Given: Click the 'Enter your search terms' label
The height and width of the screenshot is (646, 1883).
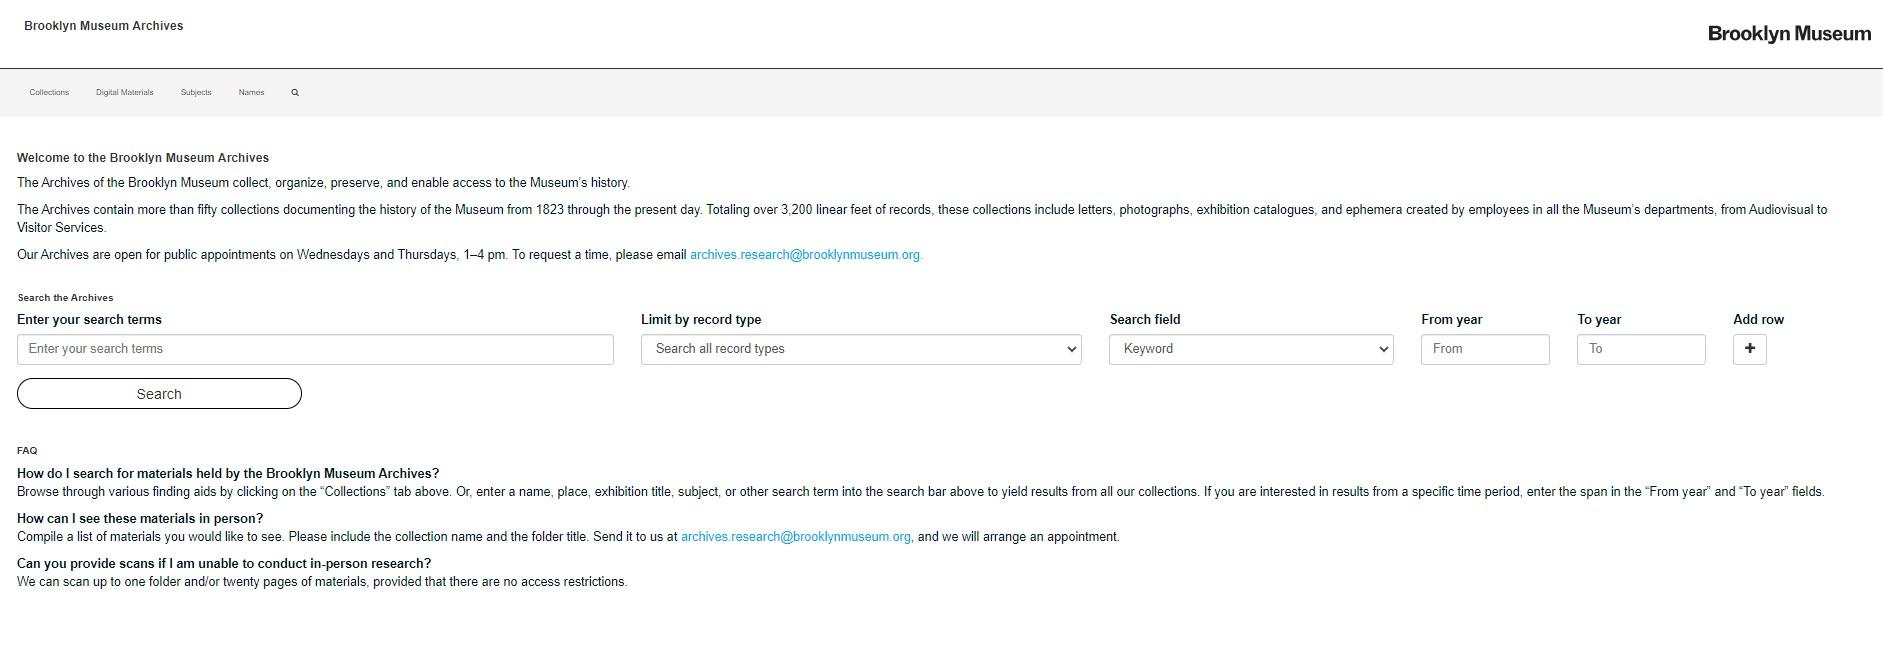Looking at the screenshot, I should point(89,320).
